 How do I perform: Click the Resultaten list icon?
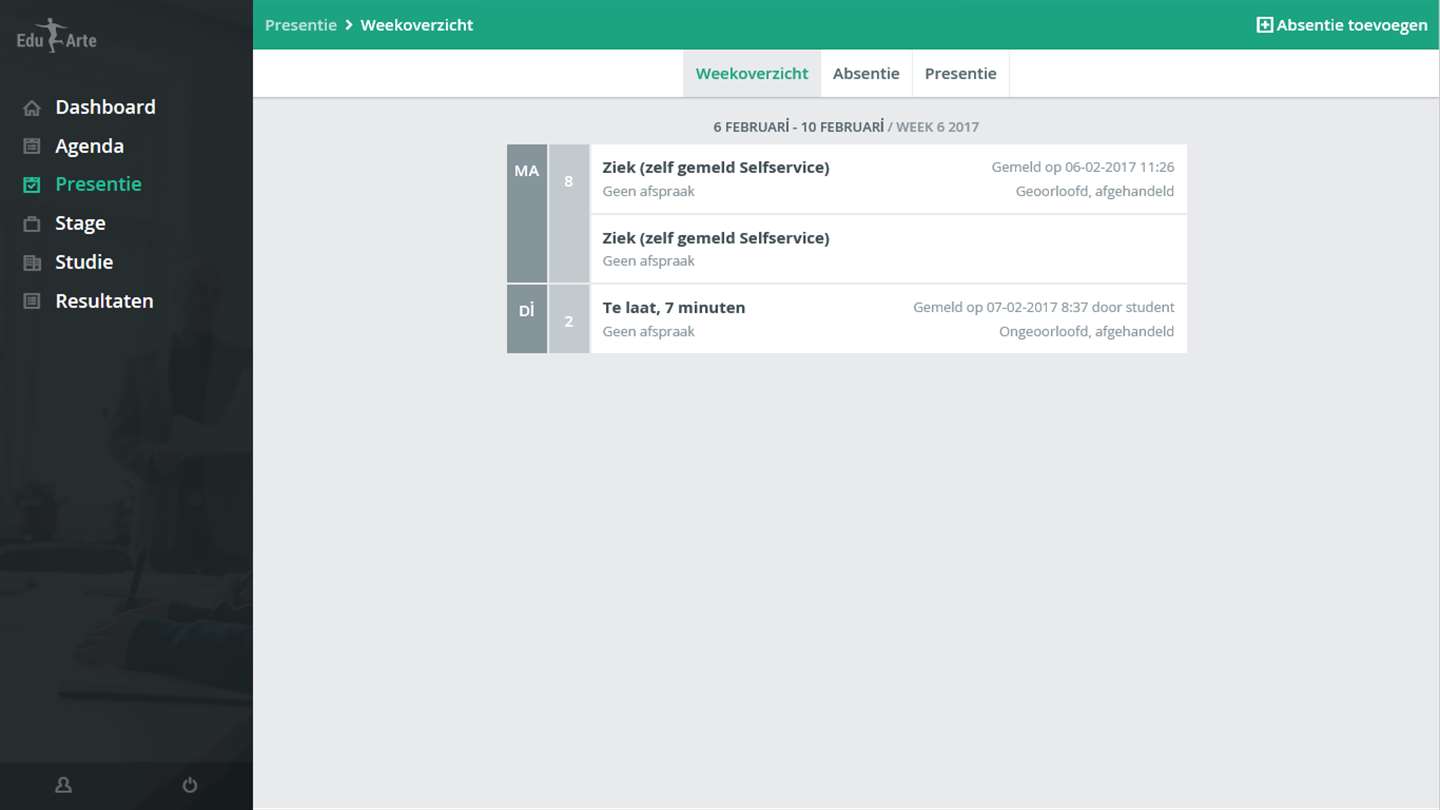[x=32, y=301]
